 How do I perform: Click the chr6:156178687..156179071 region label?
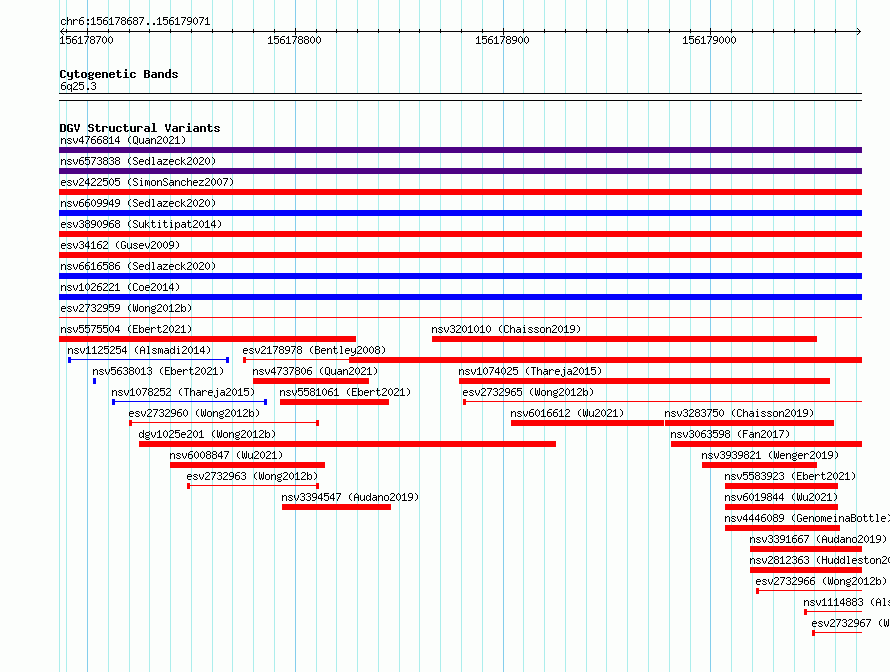[x=135, y=21]
